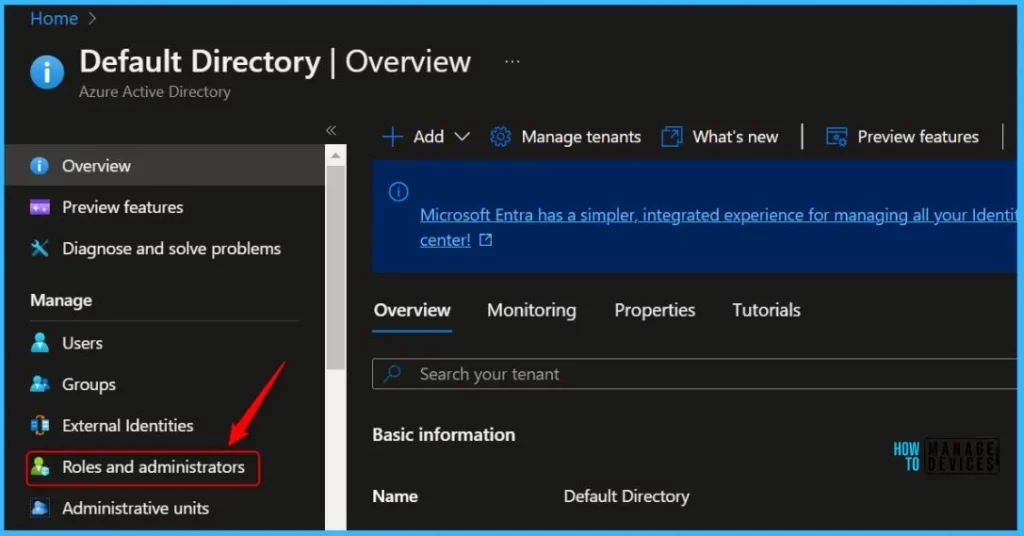Expand the Add dropdown chevron
The height and width of the screenshot is (536, 1024).
[x=462, y=137]
